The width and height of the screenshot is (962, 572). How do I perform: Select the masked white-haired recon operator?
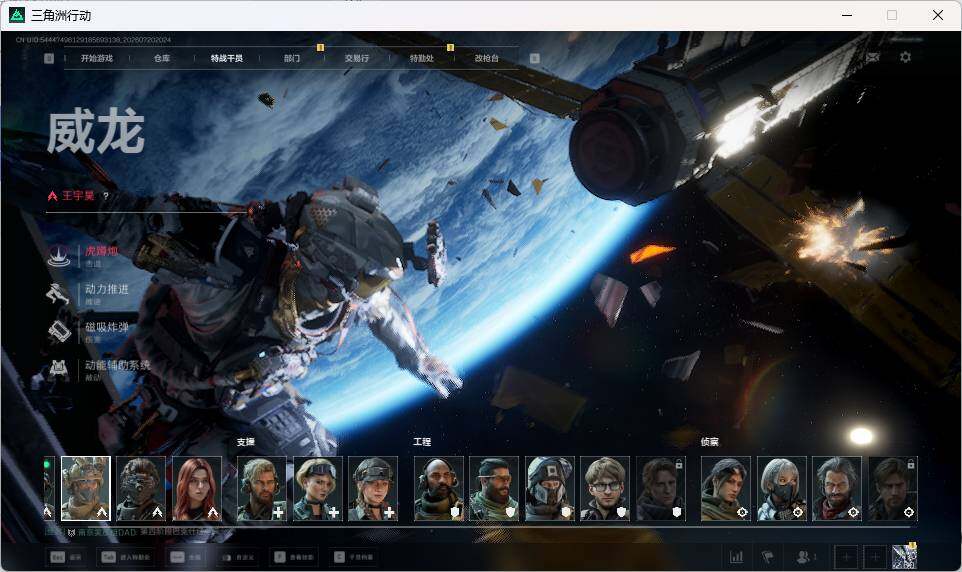pos(781,489)
